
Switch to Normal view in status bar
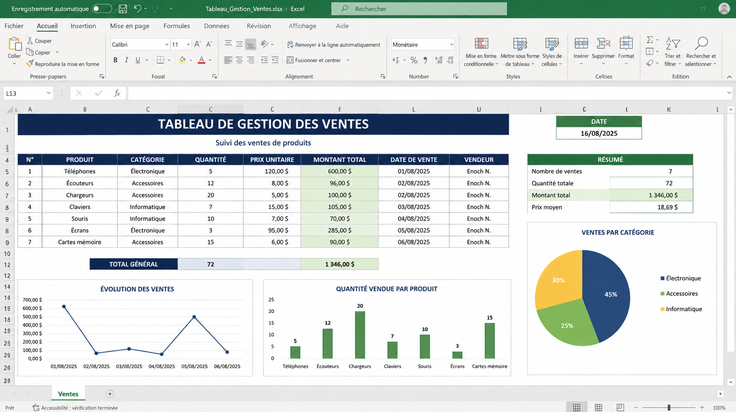coord(576,407)
